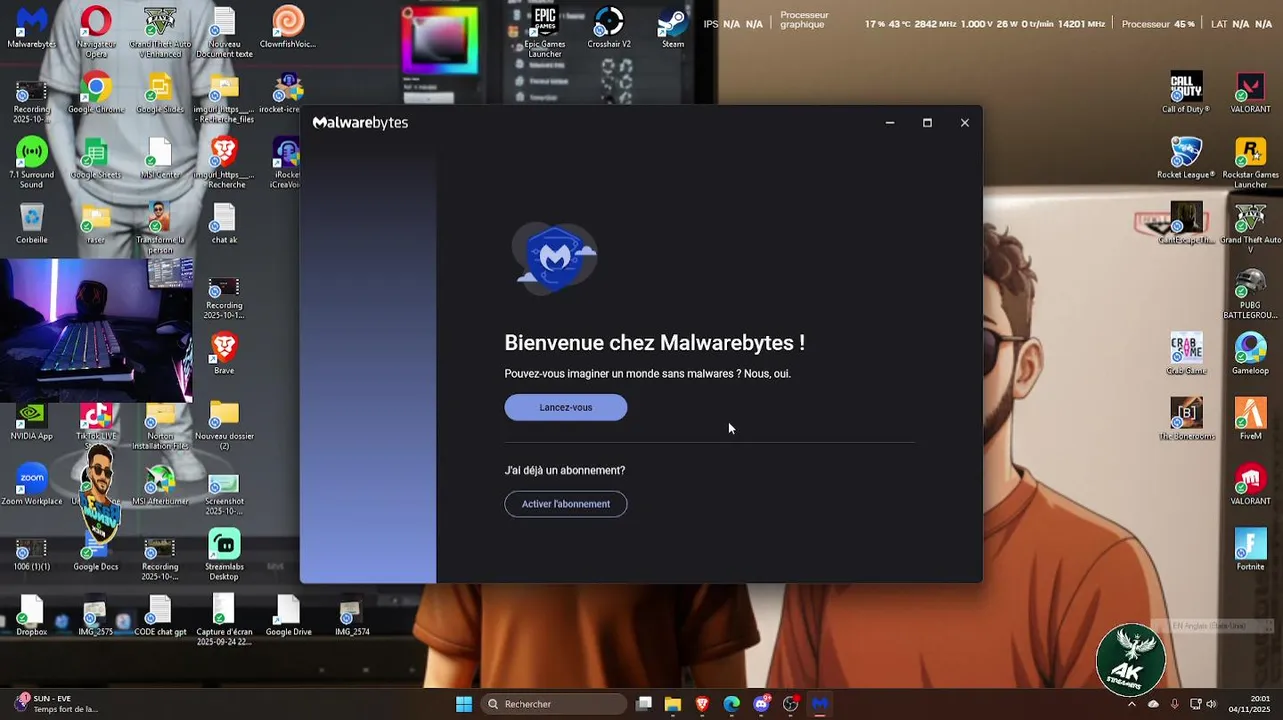The width and height of the screenshot is (1283, 720).
Task: Select Rockstar Games Launcher icon
Action: coord(1250,162)
